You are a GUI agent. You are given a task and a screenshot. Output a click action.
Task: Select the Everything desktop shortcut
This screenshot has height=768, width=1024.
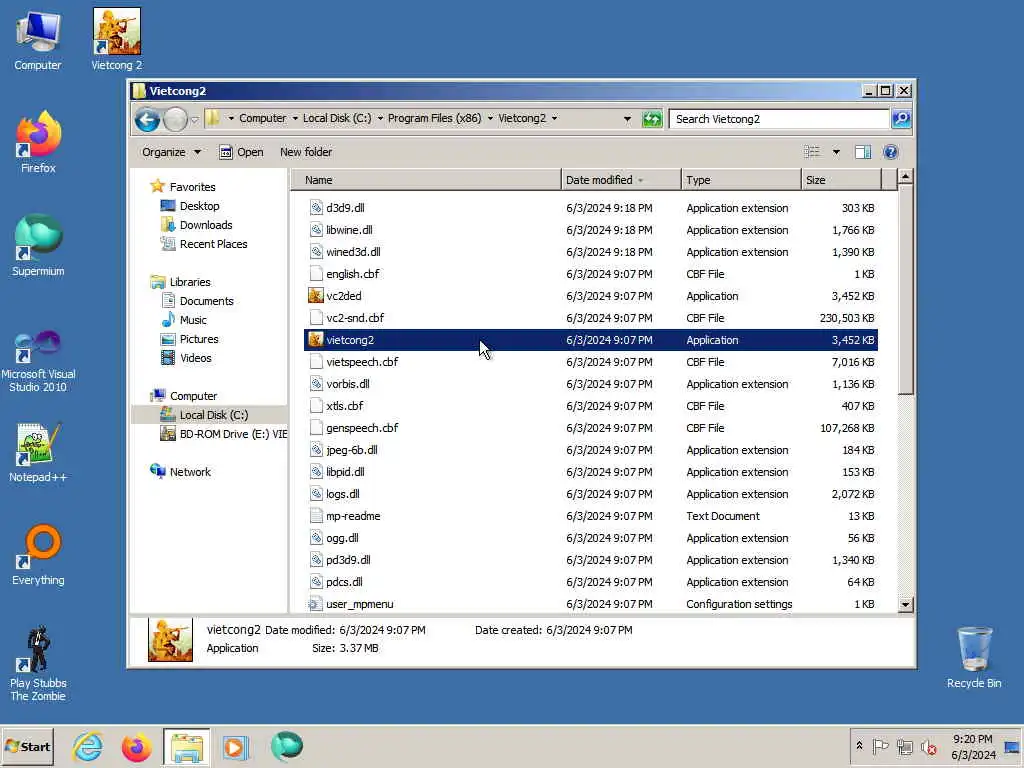pos(38,555)
